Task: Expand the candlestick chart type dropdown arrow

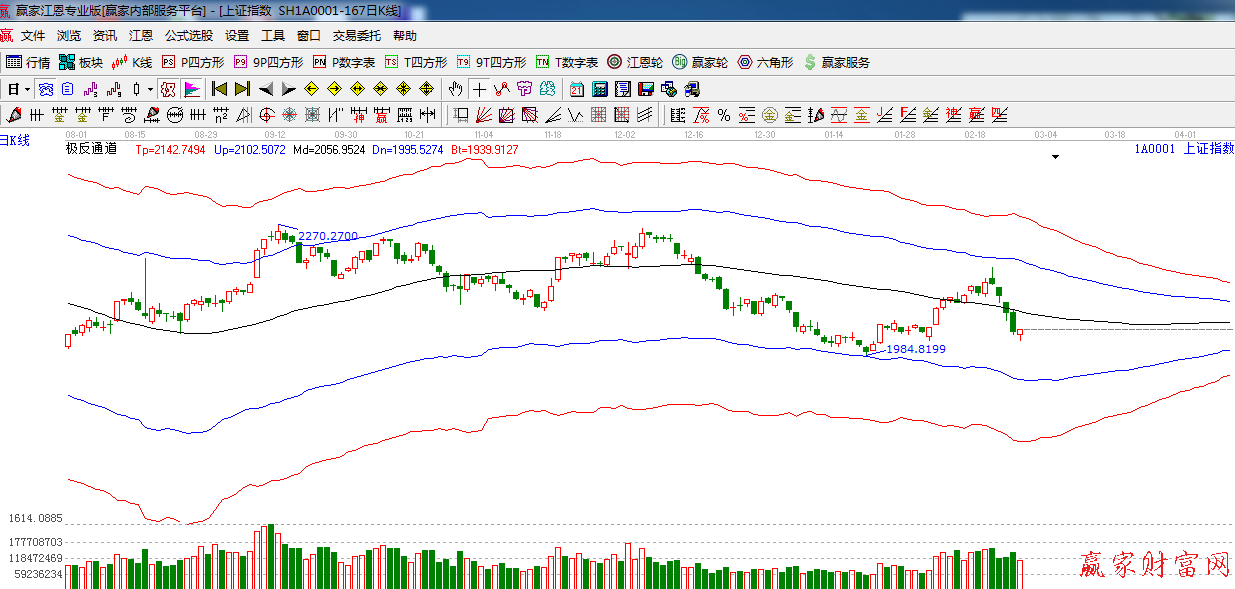Action: [150, 89]
